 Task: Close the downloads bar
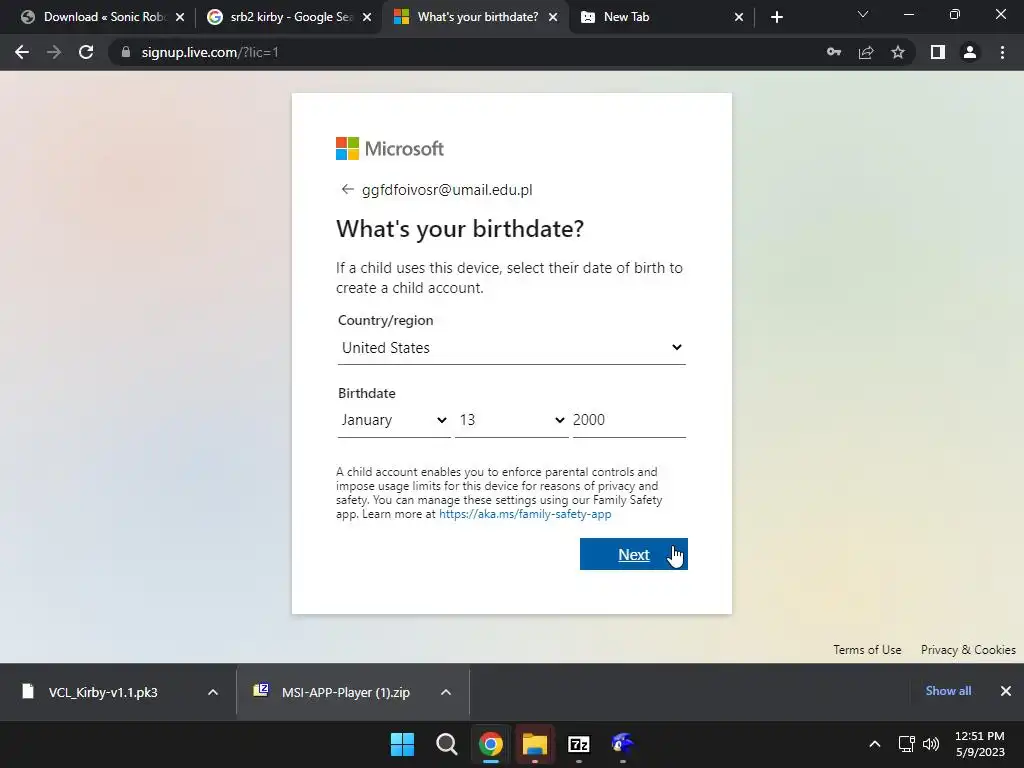[1006, 691]
